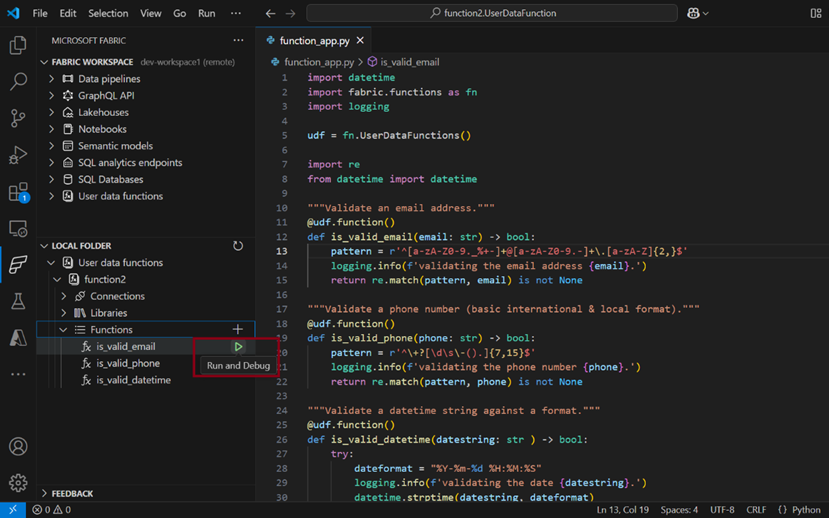829x518 pixels.
Task: Open the Run and Debug activity bar icon
Action: [x=18, y=155]
